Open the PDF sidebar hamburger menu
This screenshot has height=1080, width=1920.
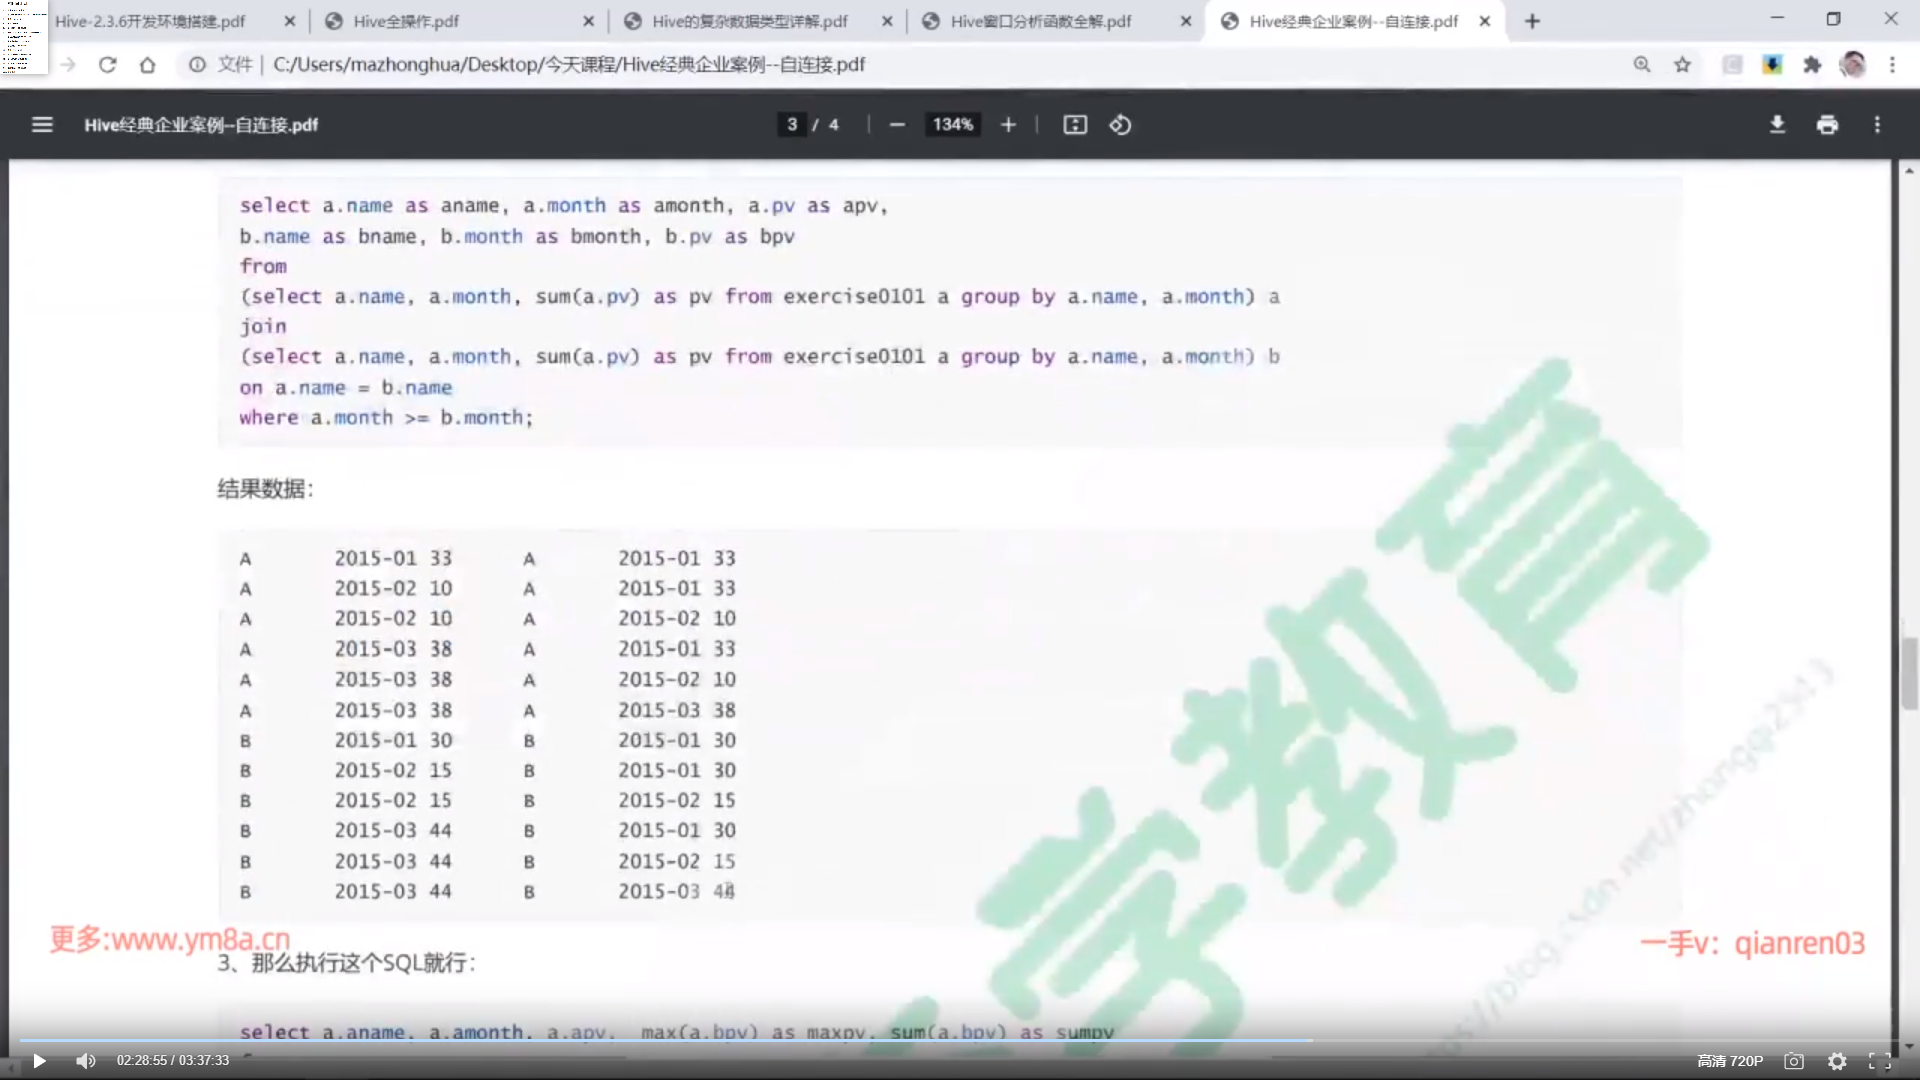click(x=42, y=125)
